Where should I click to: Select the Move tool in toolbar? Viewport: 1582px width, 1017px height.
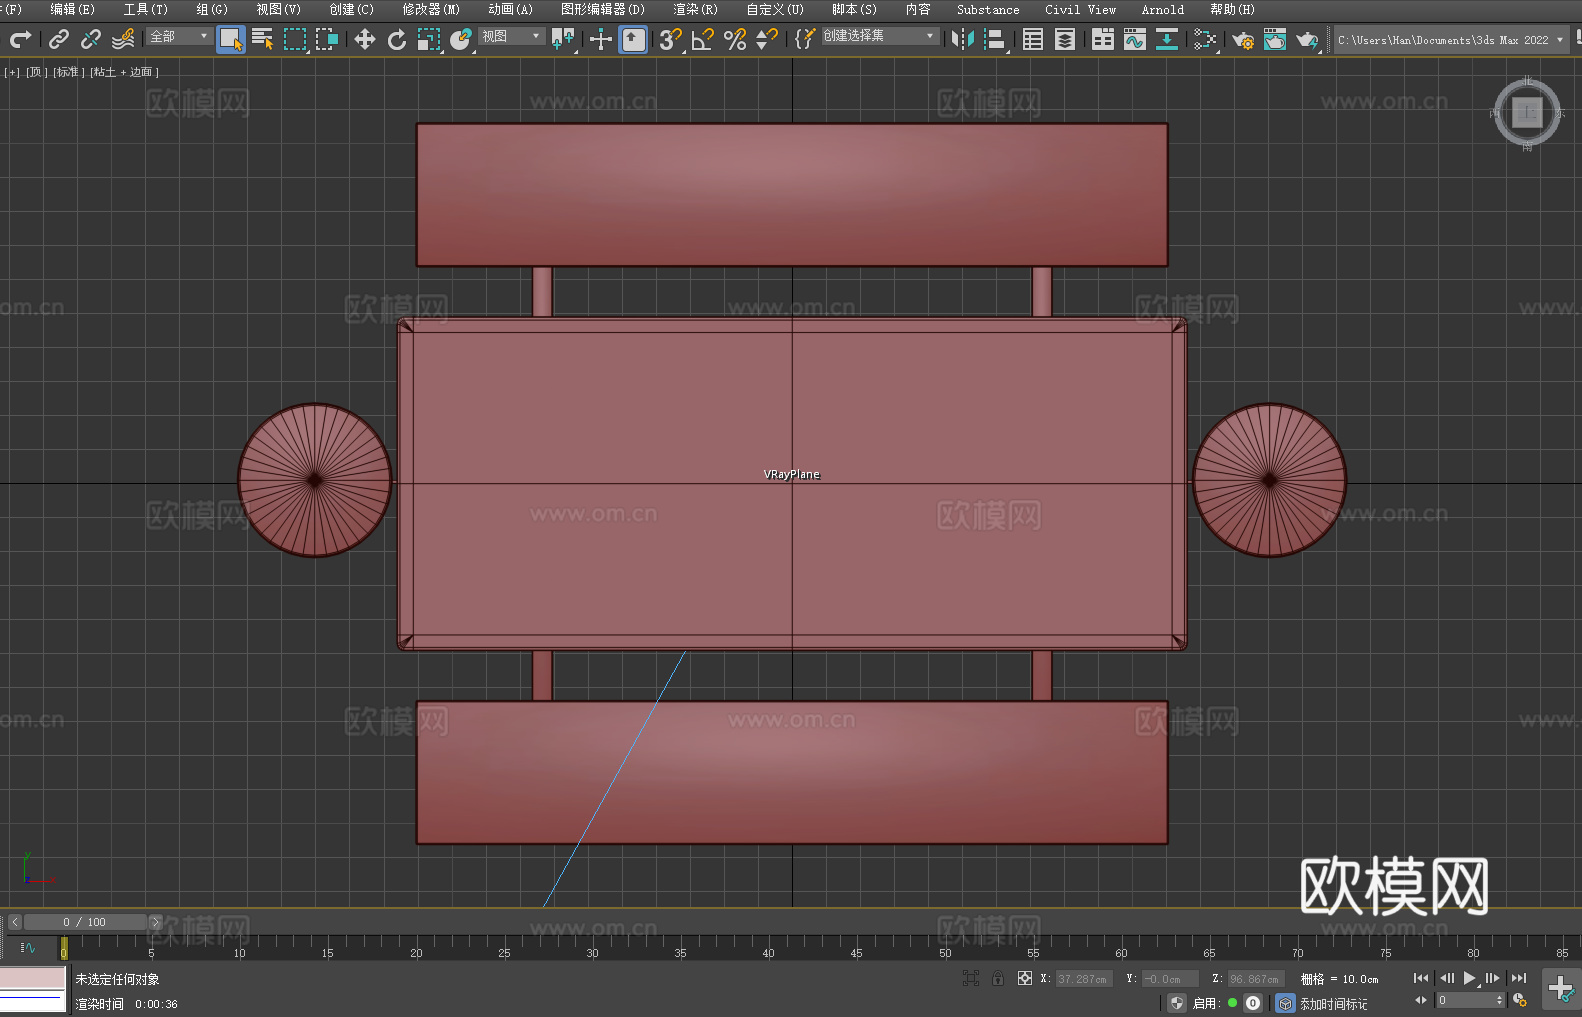point(365,39)
